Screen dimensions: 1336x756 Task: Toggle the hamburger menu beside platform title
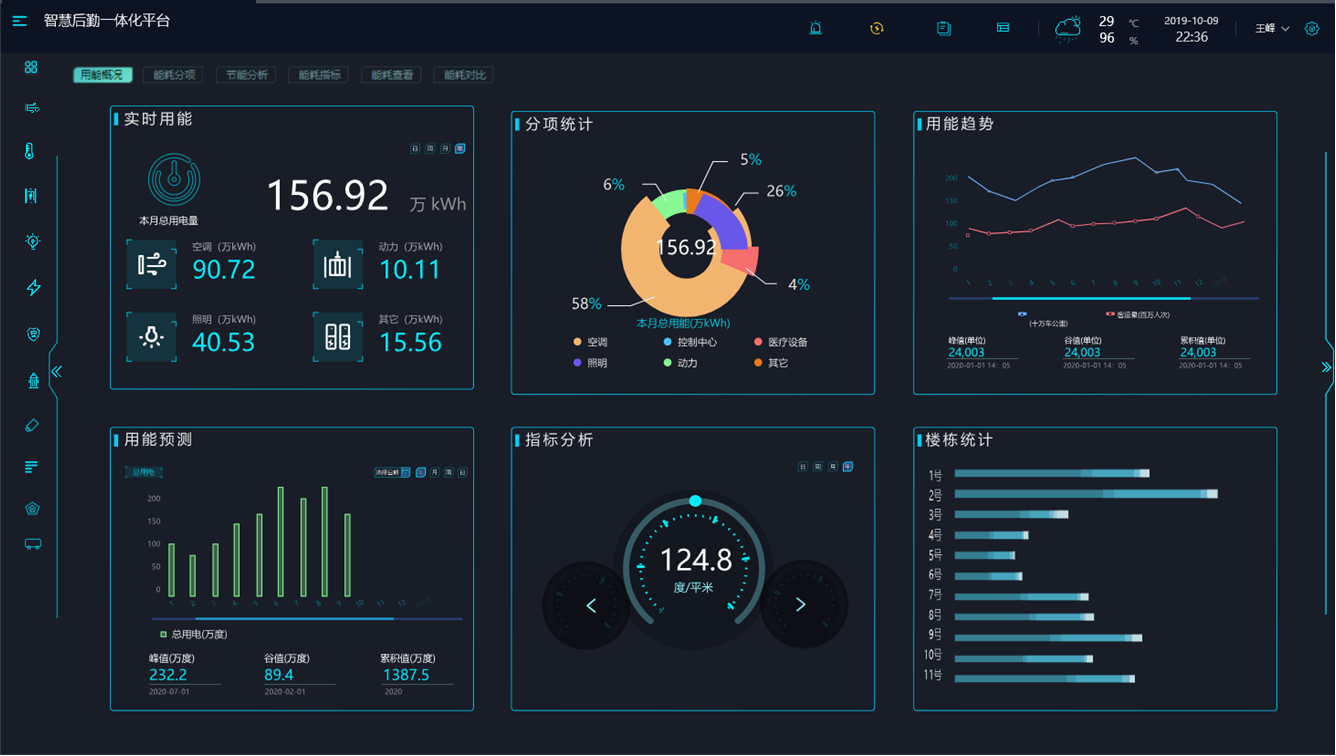(19, 21)
